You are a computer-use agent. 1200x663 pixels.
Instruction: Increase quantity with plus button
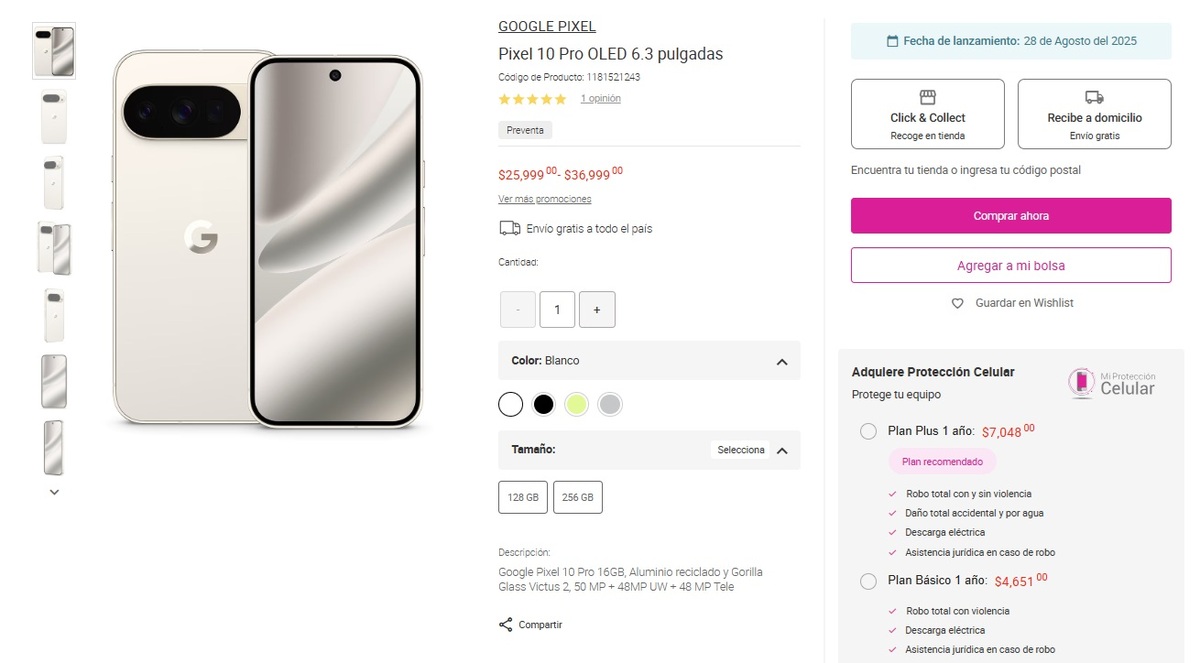pyautogui.click(x=597, y=310)
